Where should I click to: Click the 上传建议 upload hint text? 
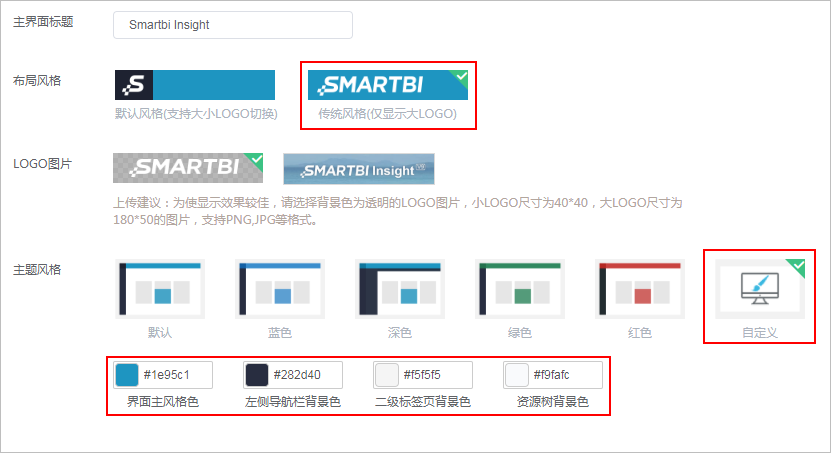pyautogui.click(x=397, y=211)
